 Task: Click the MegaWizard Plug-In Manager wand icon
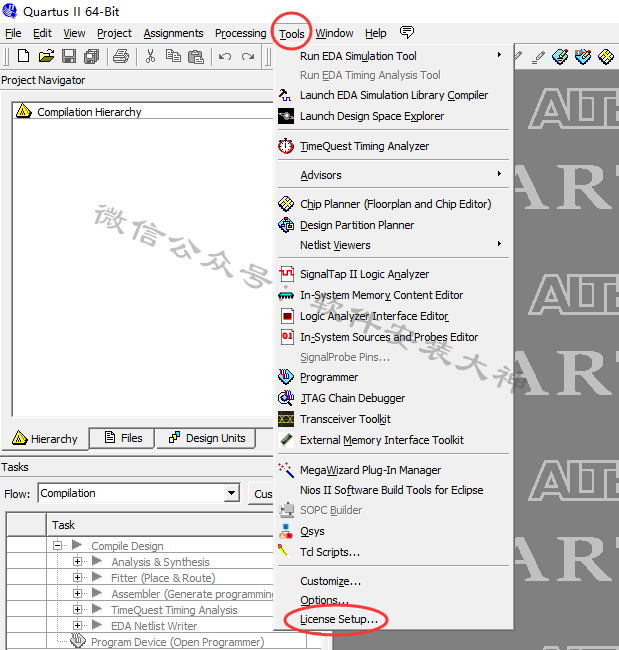click(x=286, y=470)
